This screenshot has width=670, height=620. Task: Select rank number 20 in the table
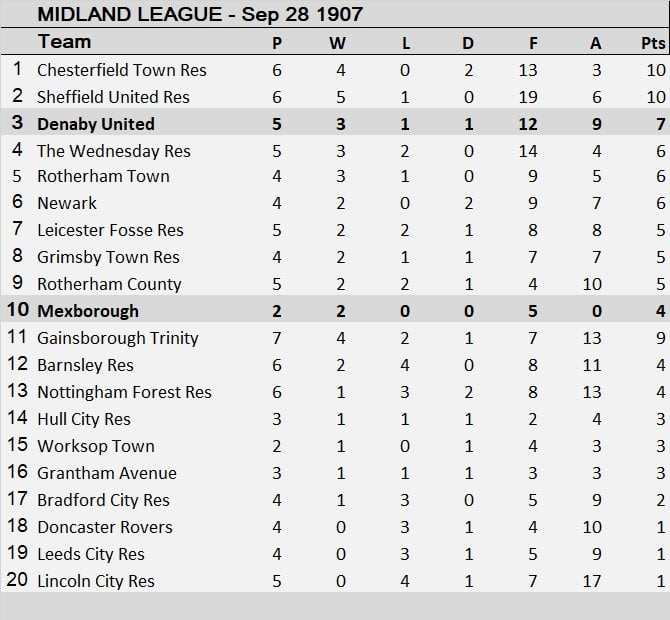coord(17,581)
